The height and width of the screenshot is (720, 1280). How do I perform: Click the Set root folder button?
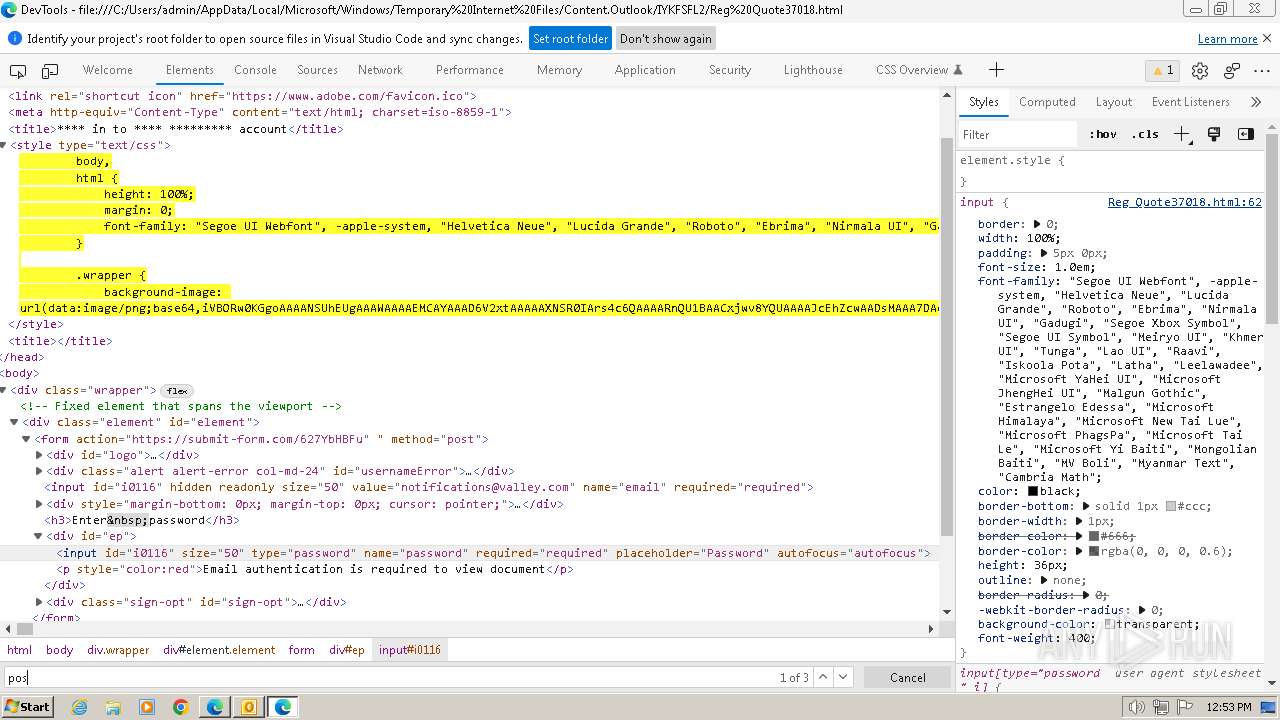(570, 39)
